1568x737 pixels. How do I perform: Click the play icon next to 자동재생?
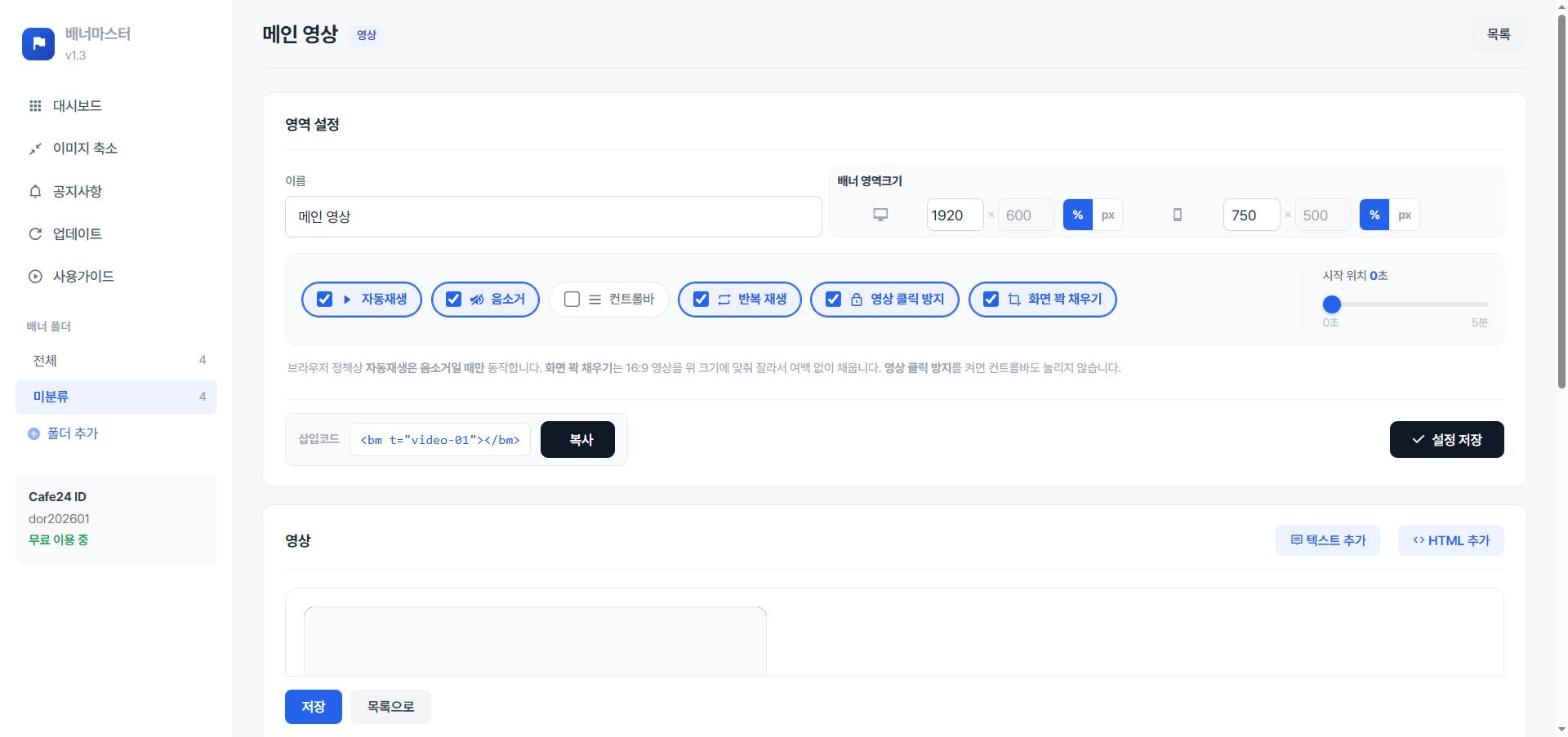point(347,299)
